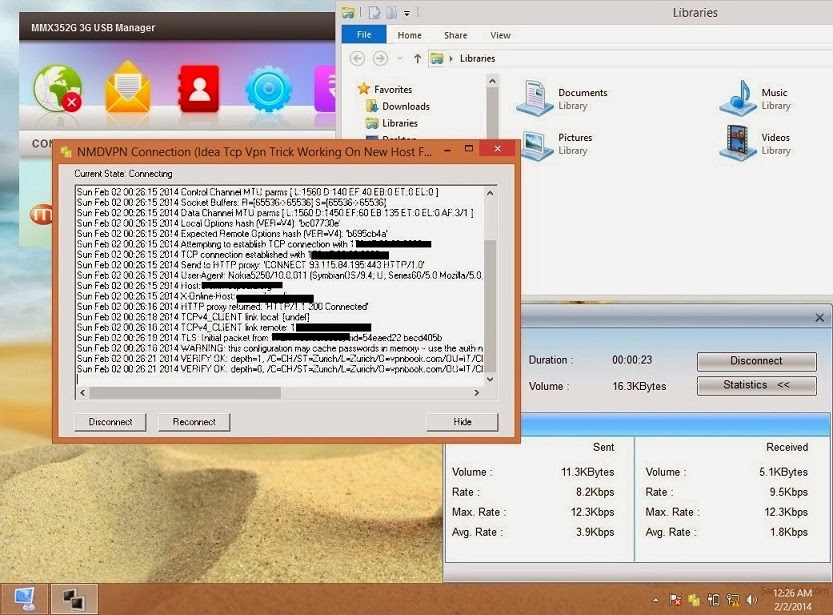This screenshot has height=615, width=833.
Task: Click the New folder quick access icon
Action: tap(392, 12)
